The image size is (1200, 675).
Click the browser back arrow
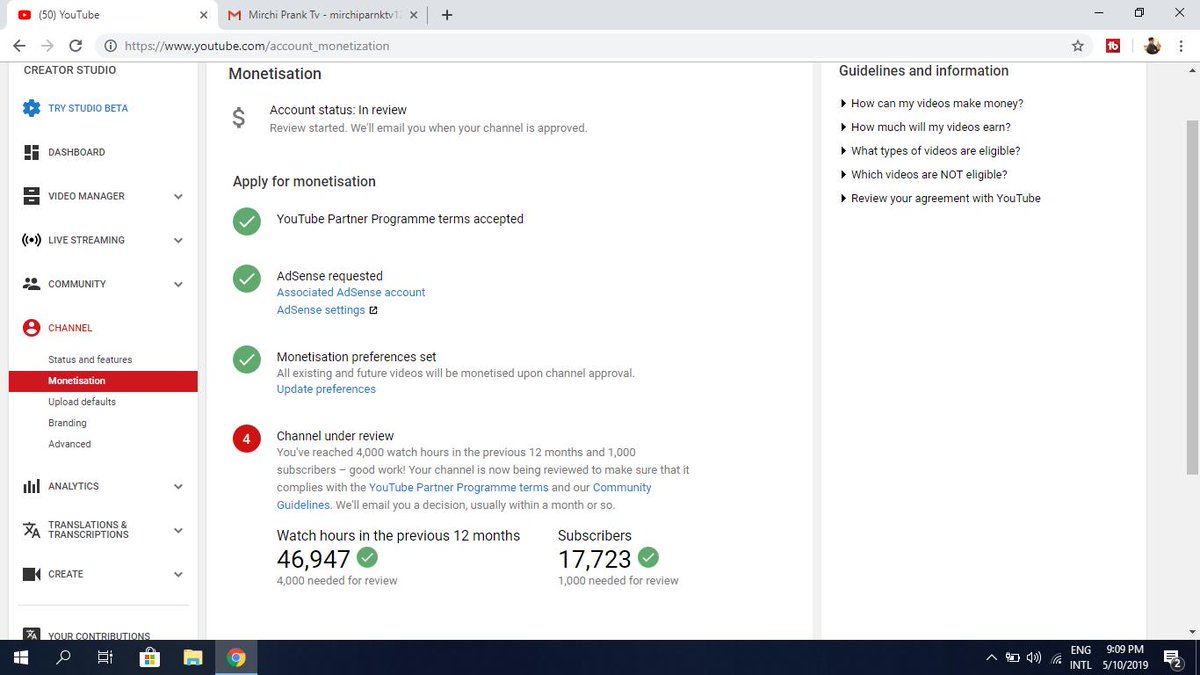(x=20, y=46)
